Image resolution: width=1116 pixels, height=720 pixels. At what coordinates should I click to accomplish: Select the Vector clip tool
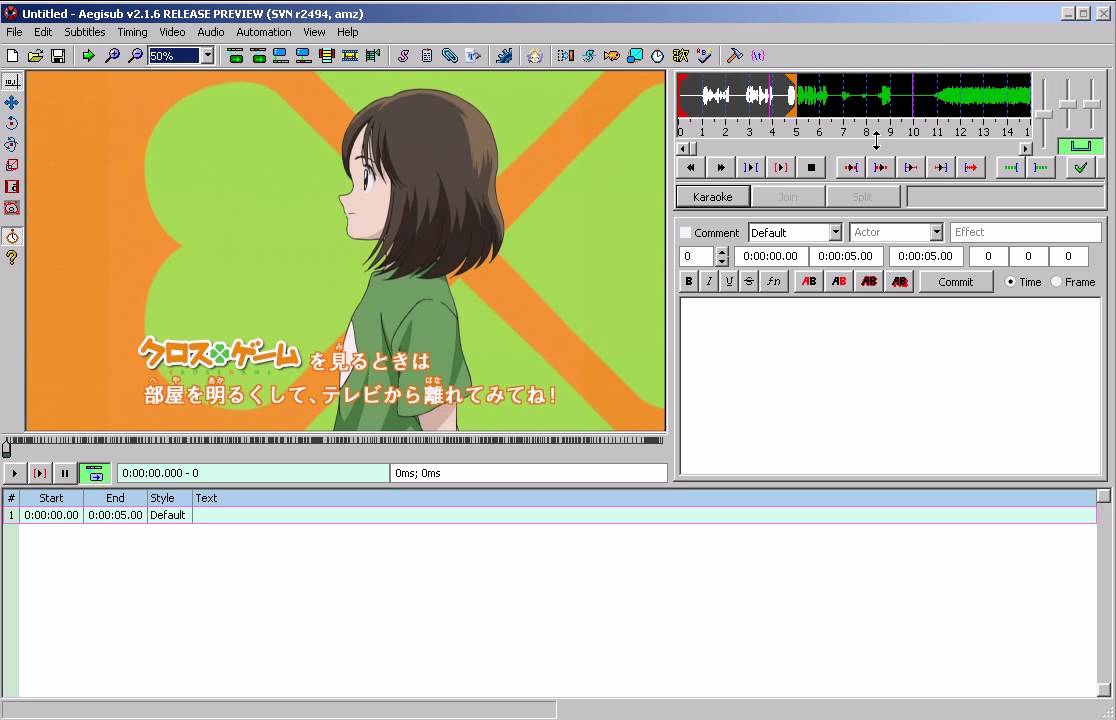pyautogui.click(x=12, y=208)
